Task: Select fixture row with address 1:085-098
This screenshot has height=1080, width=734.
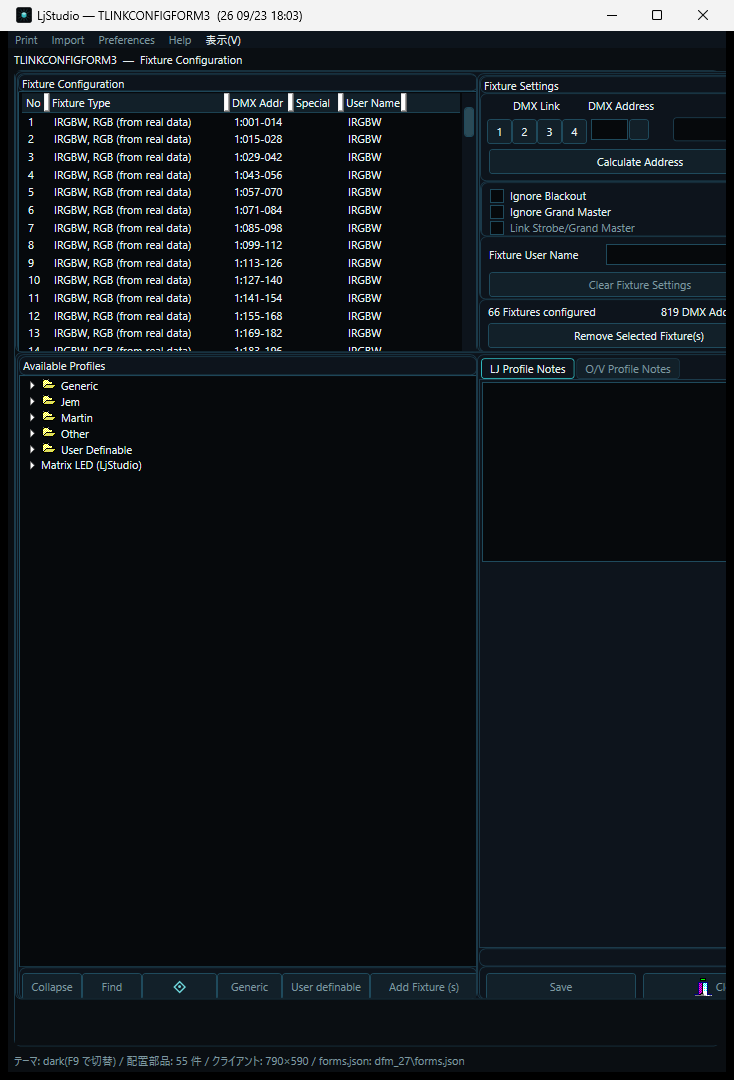Action: (241, 228)
